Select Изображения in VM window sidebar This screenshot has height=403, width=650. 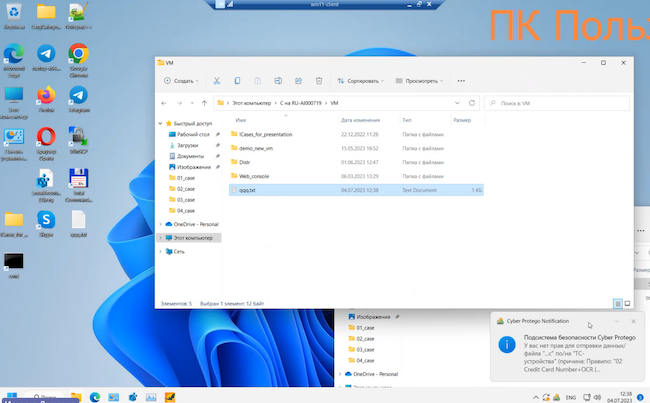click(194, 167)
